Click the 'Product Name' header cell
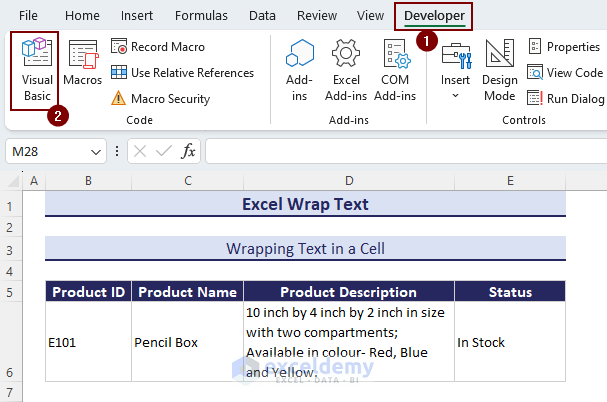607x402 pixels. 188,292
